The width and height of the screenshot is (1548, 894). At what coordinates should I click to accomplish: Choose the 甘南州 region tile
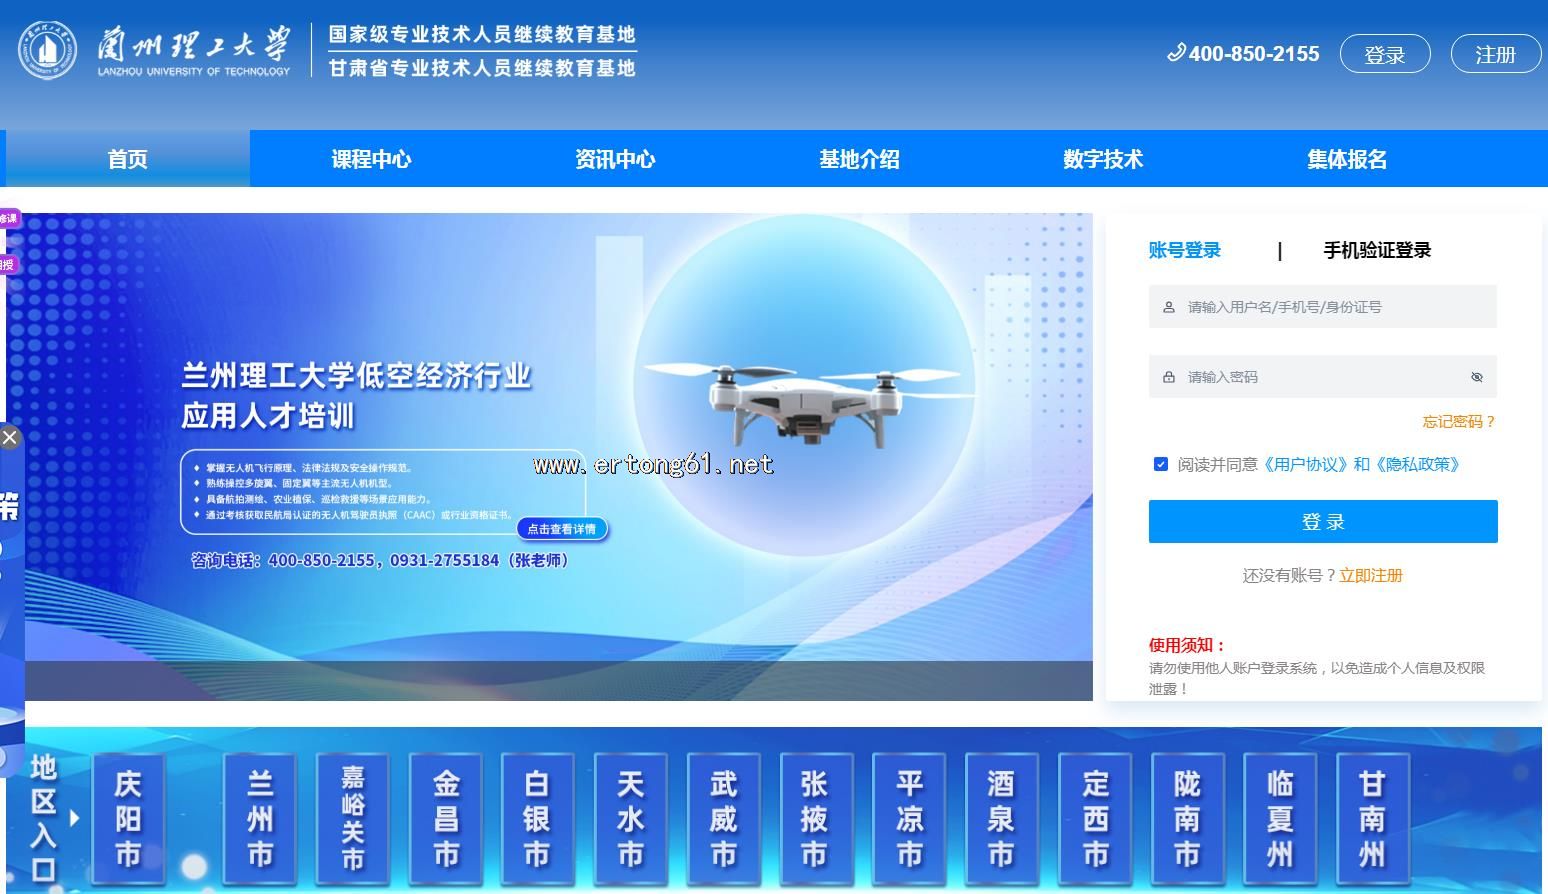point(1372,819)
